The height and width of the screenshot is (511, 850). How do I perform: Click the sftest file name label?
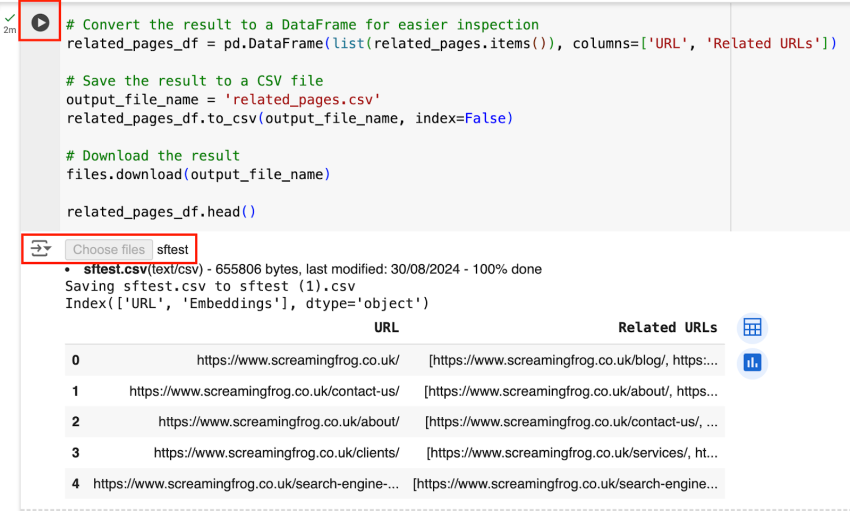tap(172, 250)
